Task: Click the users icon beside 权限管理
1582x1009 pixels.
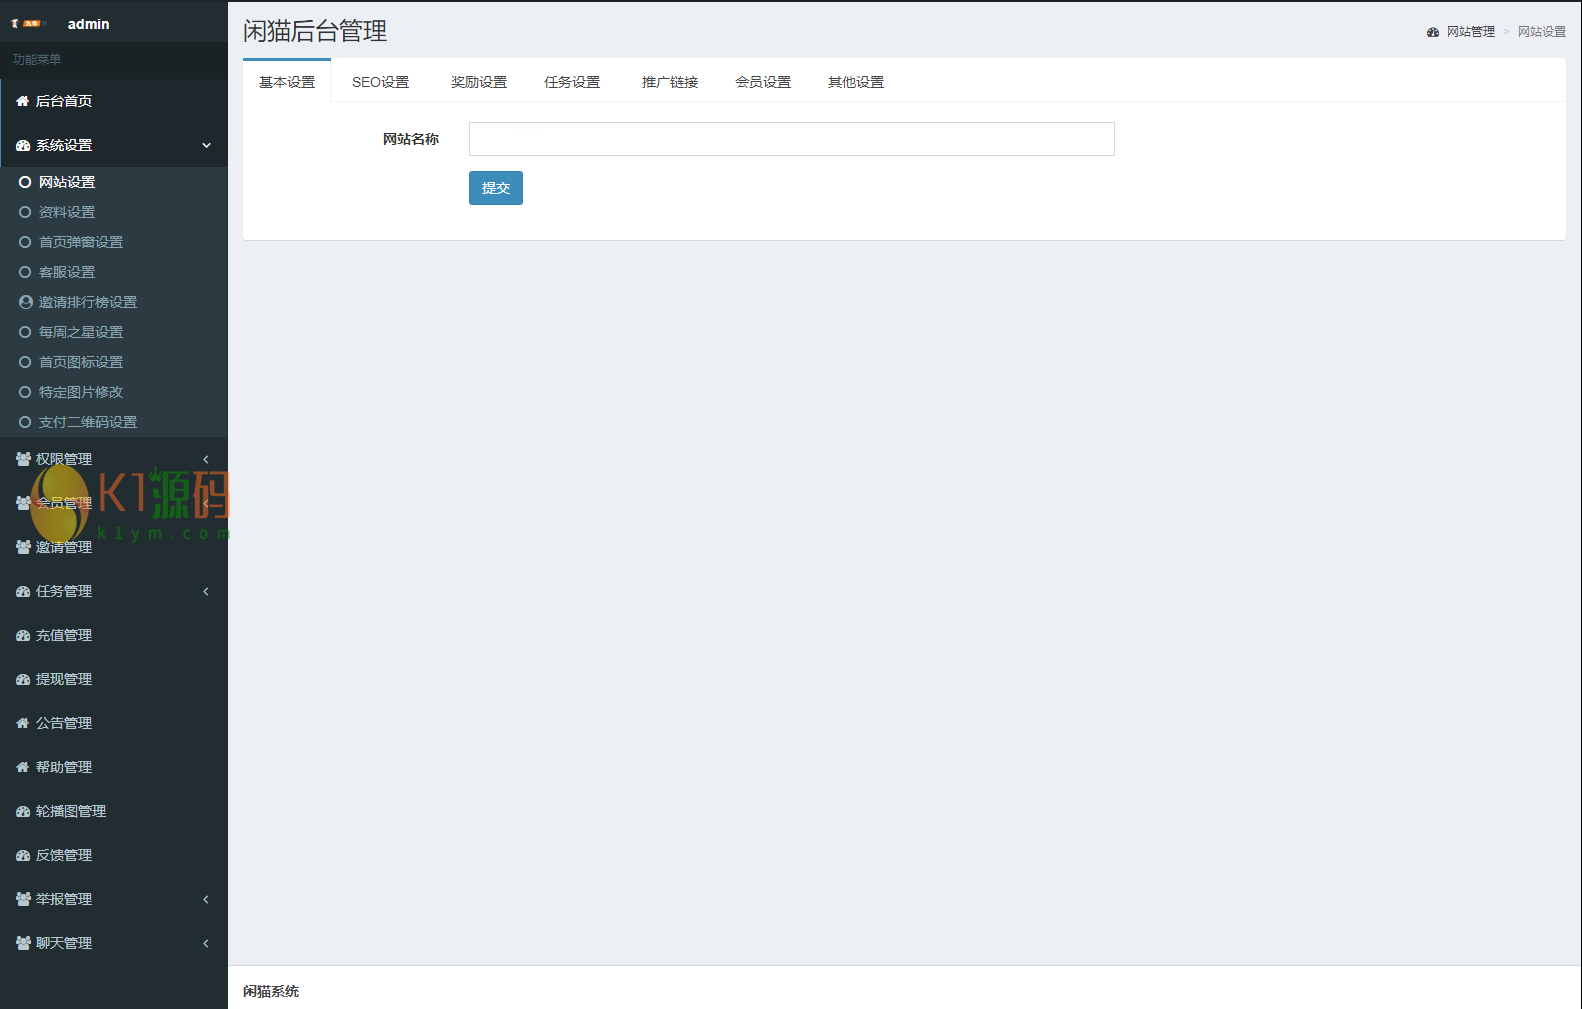Action: pyautogui.click(x=23, y=459)
